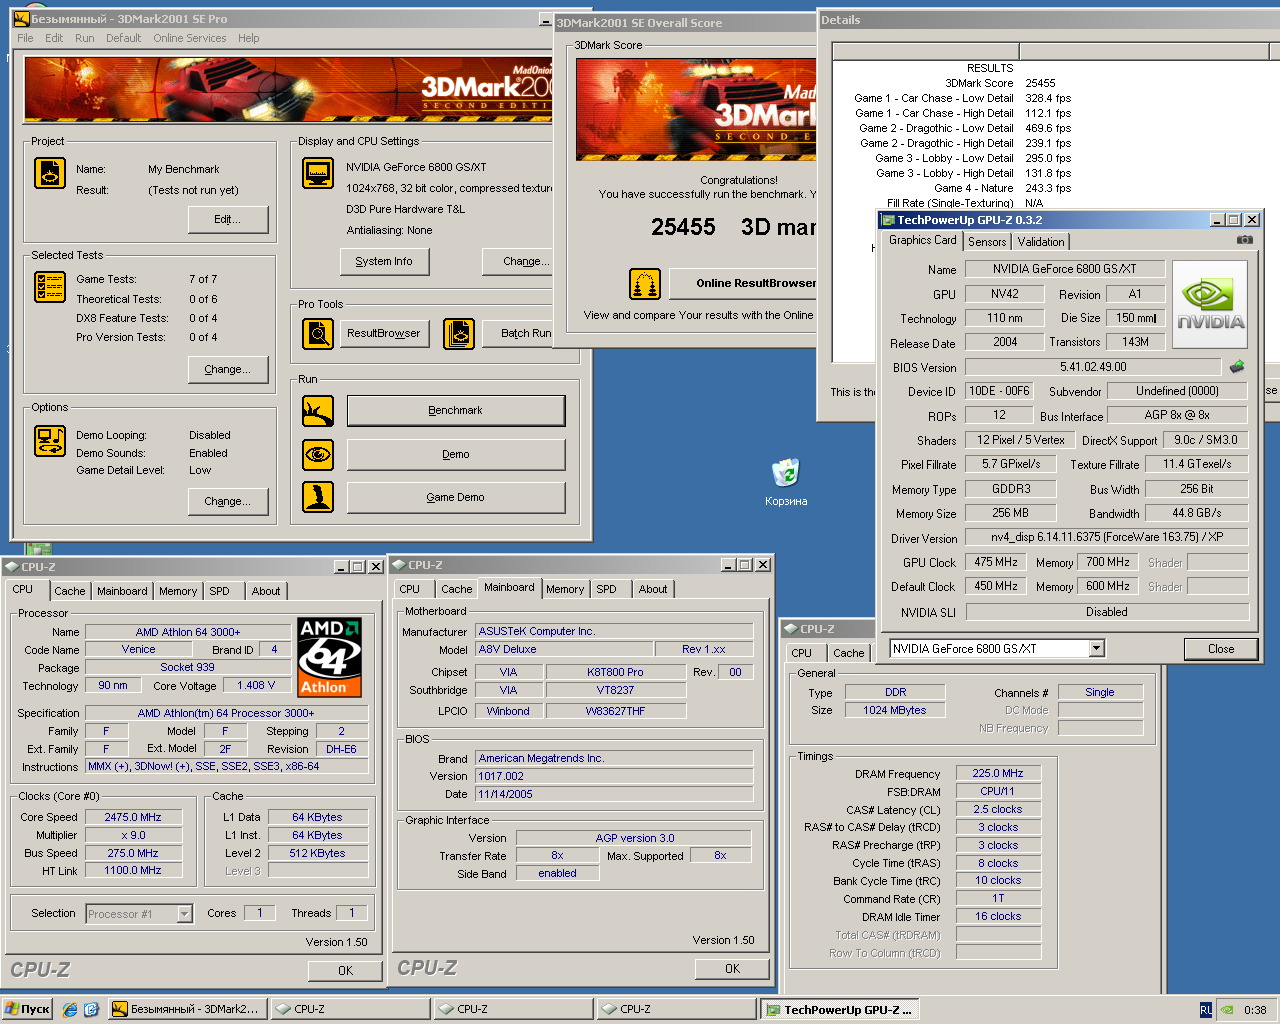Click the Driver Version field in GPU-Z
Image resolution: width=1280 pixels, height=1024 pixels.
(x=1106, y=538)
